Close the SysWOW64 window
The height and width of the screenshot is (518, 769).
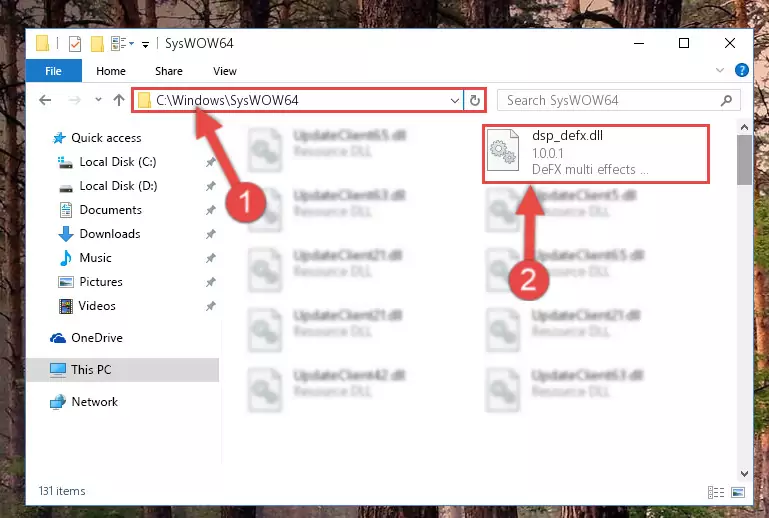pos(730,43)
